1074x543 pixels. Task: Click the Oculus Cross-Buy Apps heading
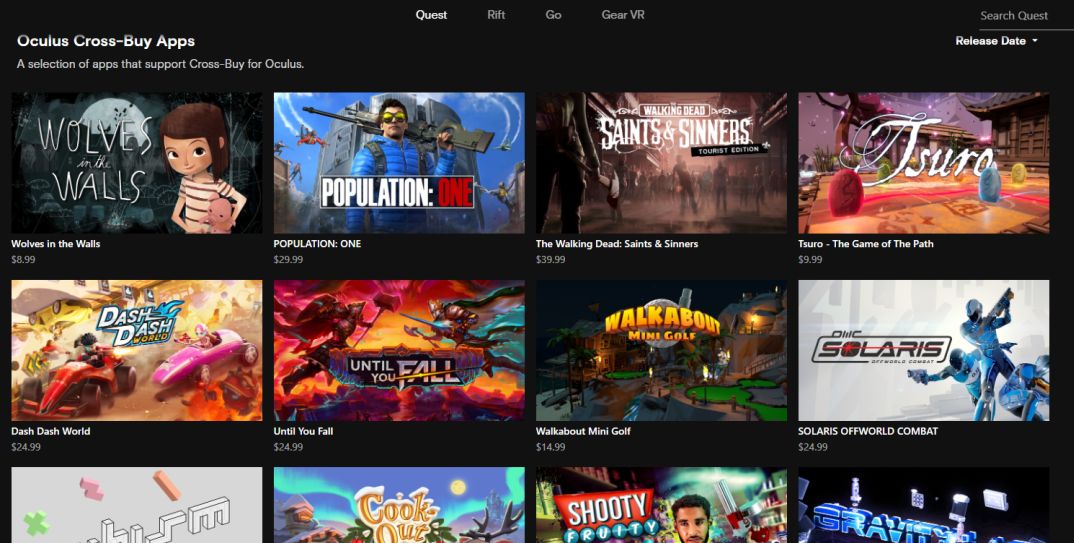(x=106, y=41)
